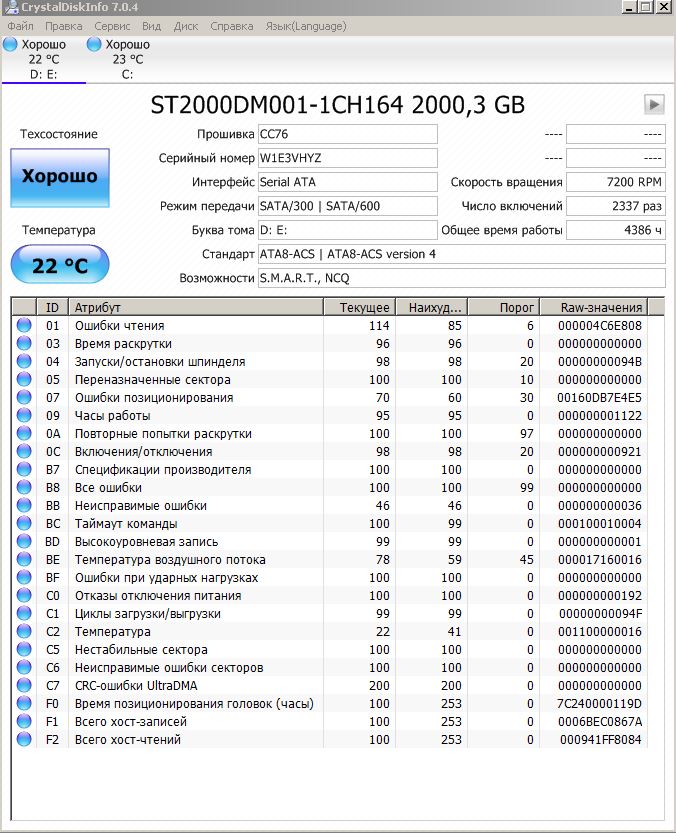
Task: Click status icon for Высокоуровневая запись row
Action: tap(24, 541)
